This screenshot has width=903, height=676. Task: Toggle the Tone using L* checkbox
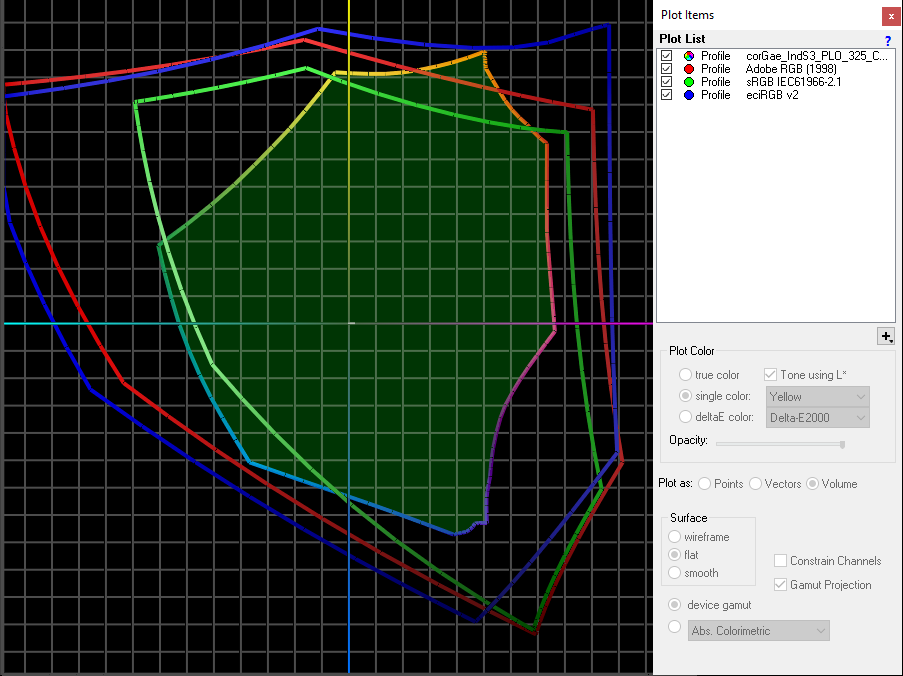click(770, 375)
